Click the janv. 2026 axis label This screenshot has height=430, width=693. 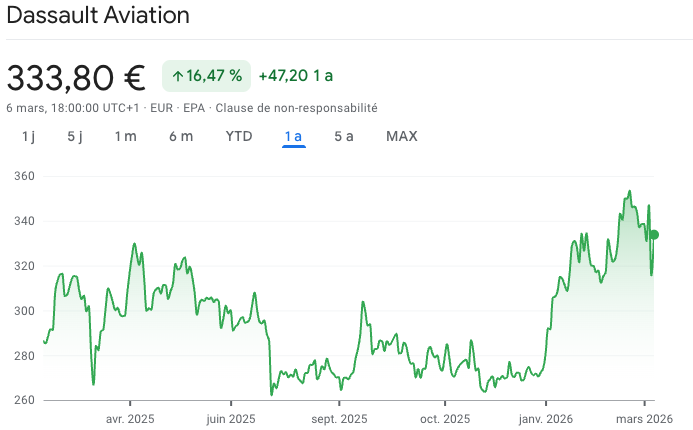point(546,419)
